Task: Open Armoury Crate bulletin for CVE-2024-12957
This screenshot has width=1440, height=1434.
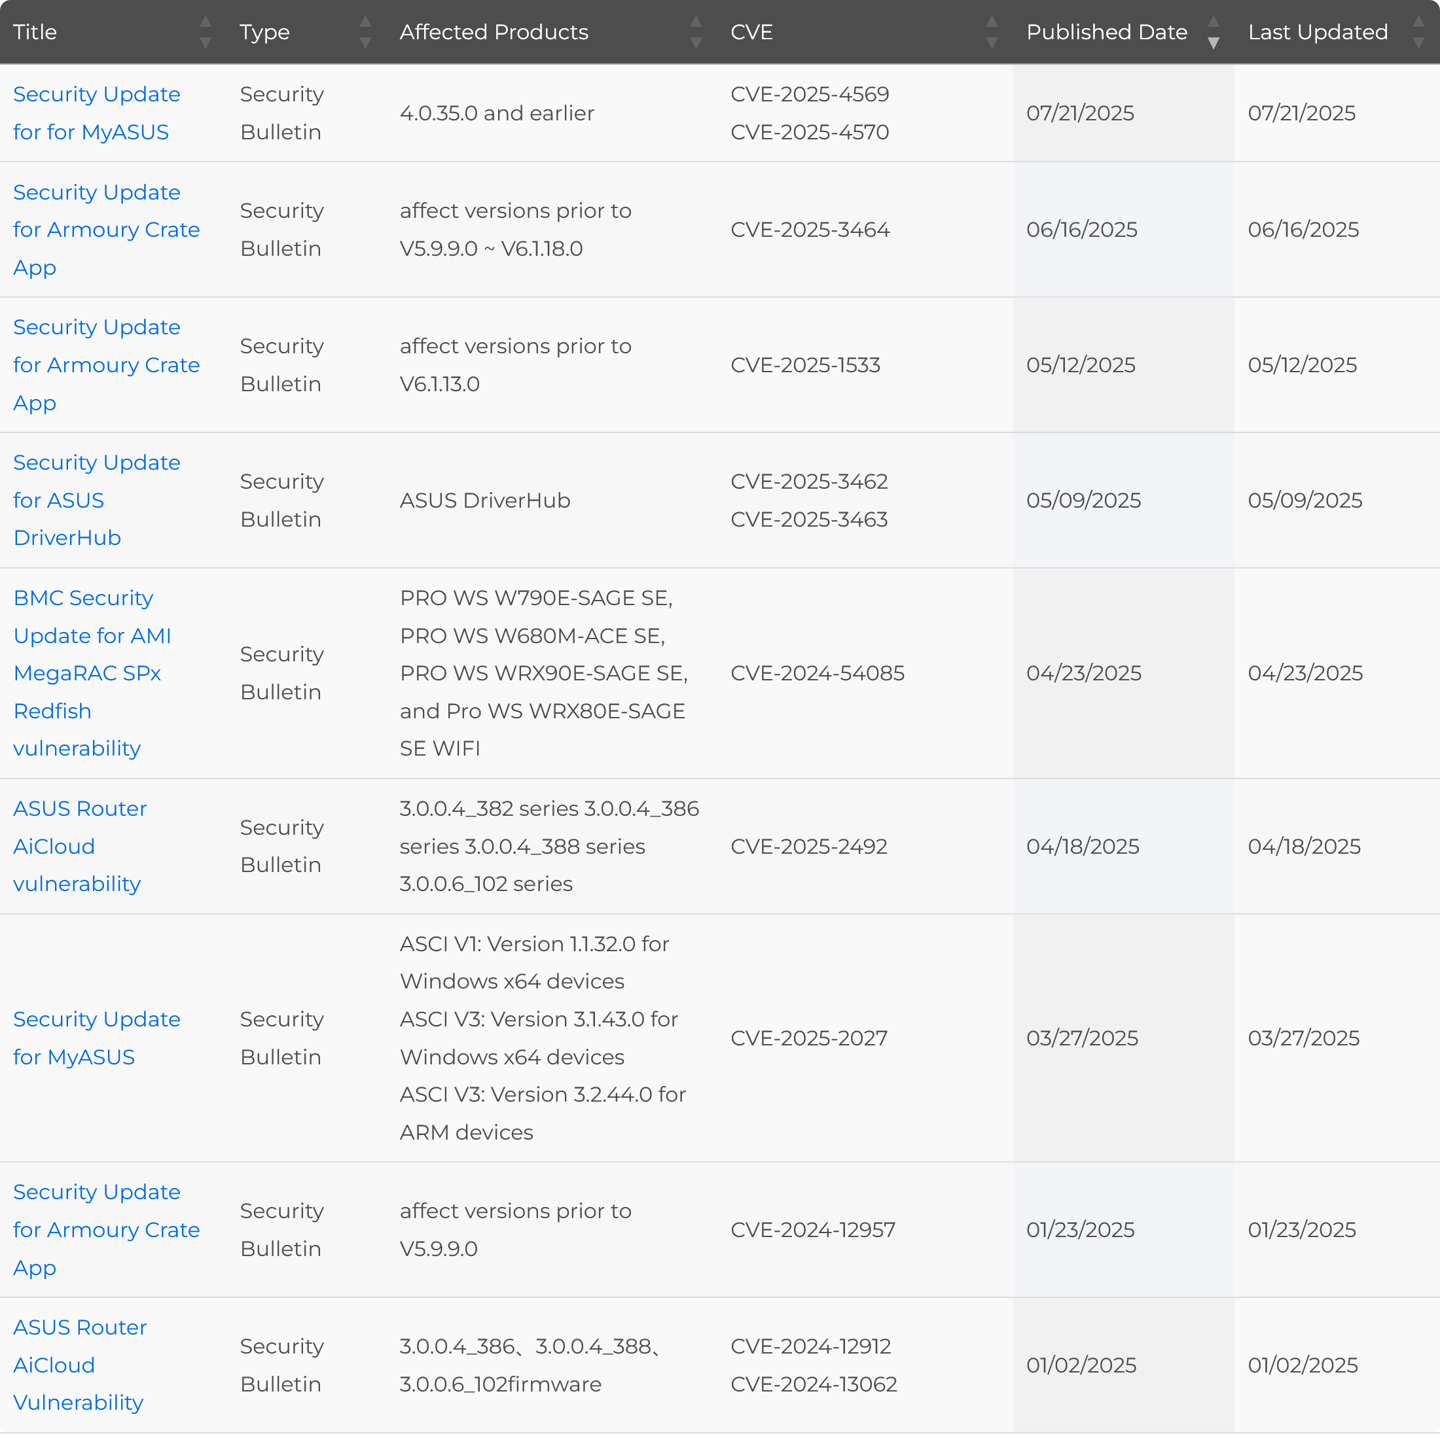Action: 105,1230
